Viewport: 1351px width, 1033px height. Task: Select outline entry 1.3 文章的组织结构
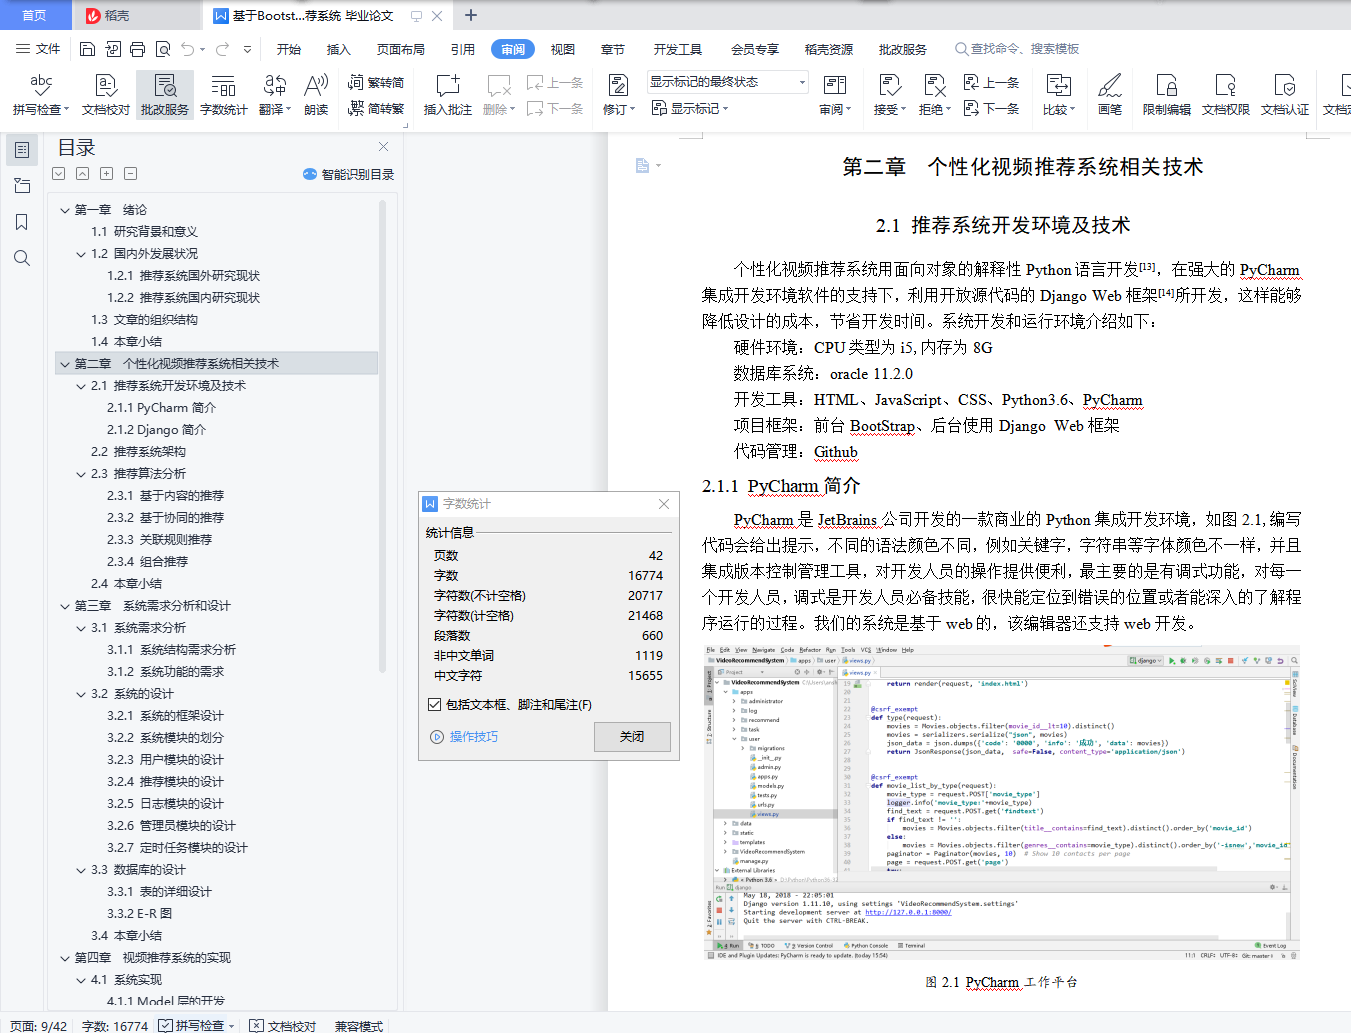pos(144,320)
